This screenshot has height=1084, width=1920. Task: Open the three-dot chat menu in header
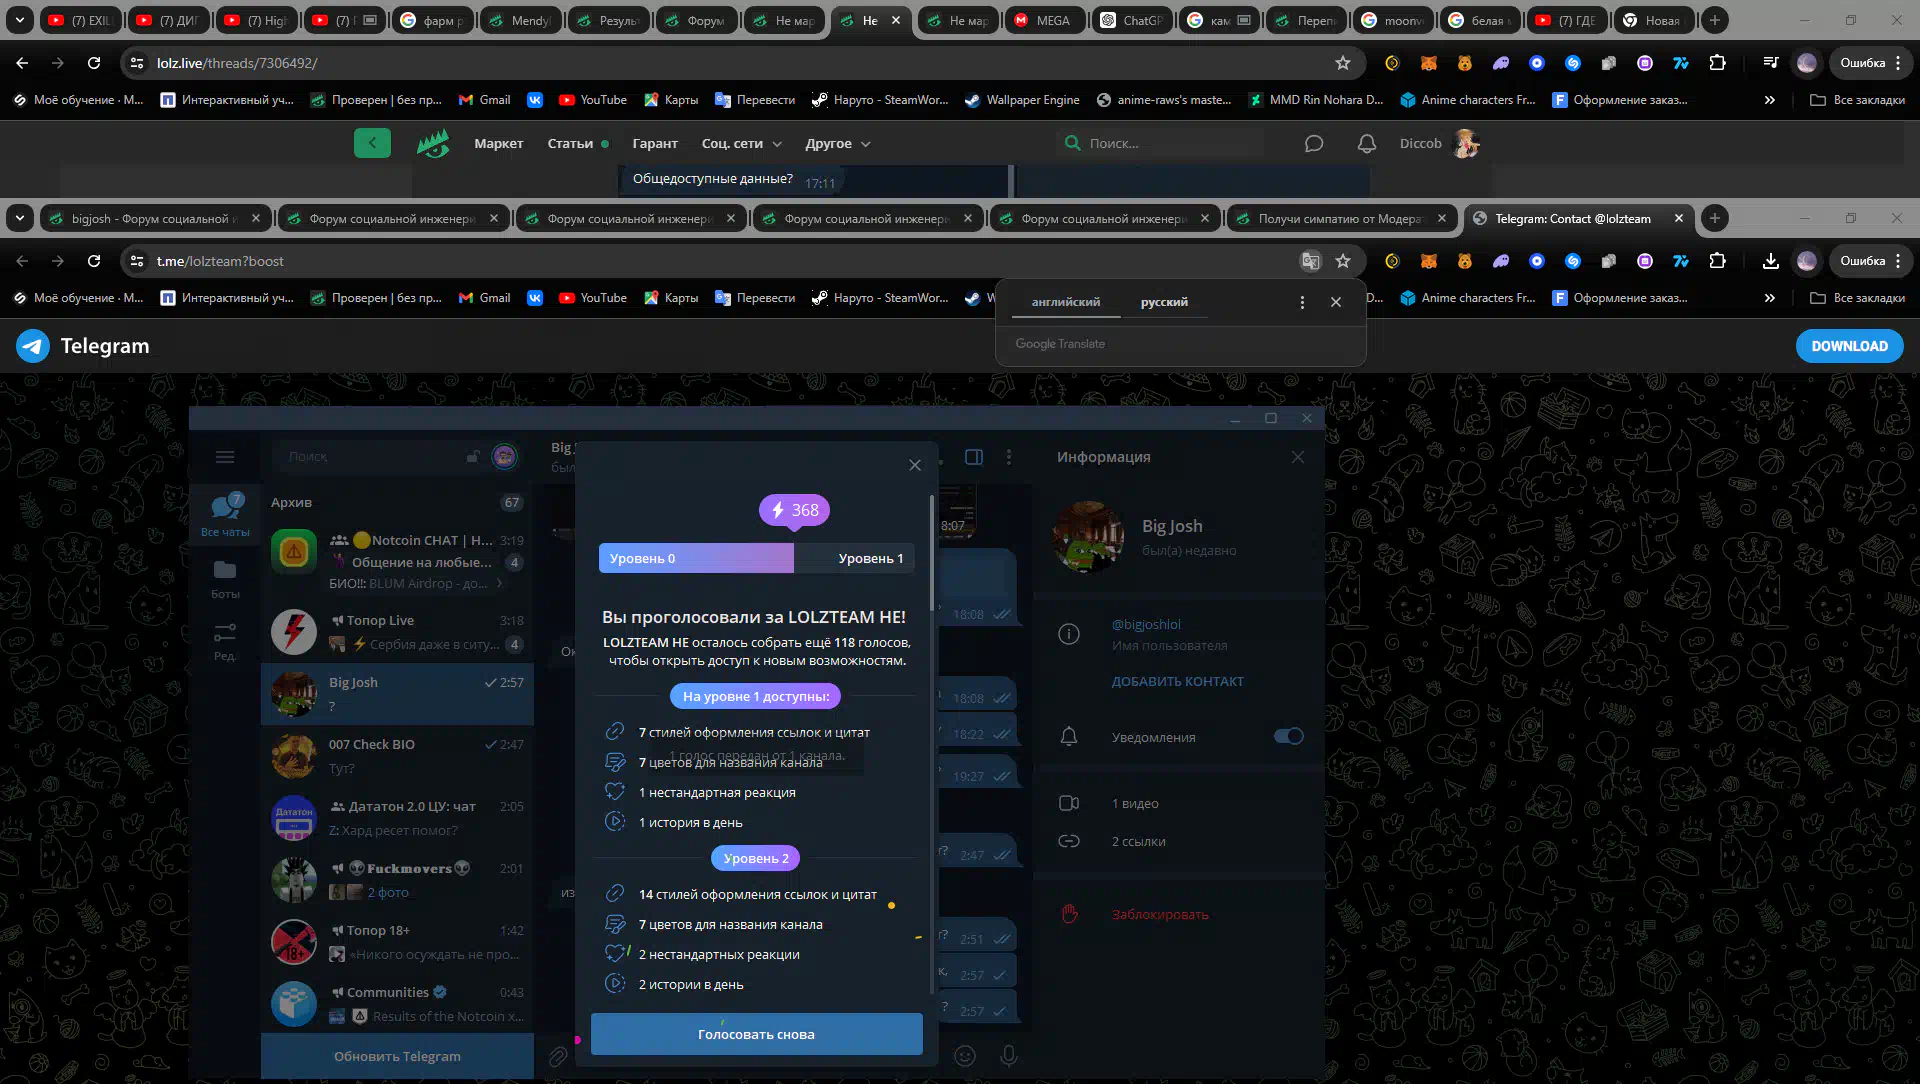(x=1009, y=457)
